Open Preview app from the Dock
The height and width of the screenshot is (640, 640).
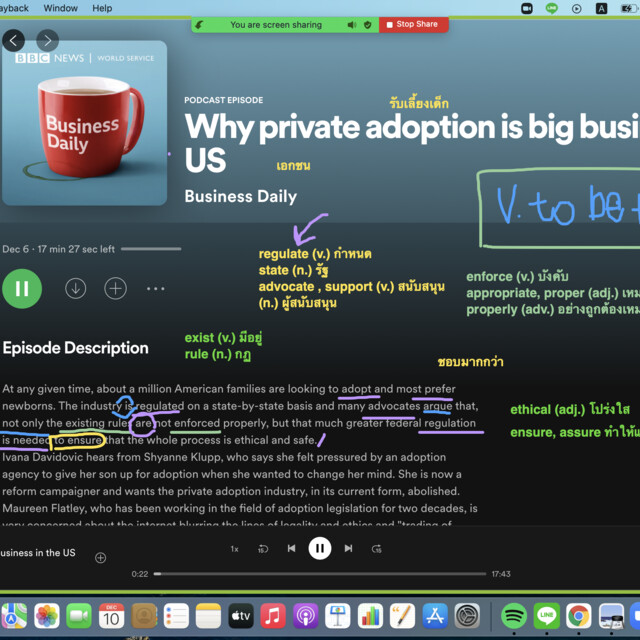pos(611,616)
